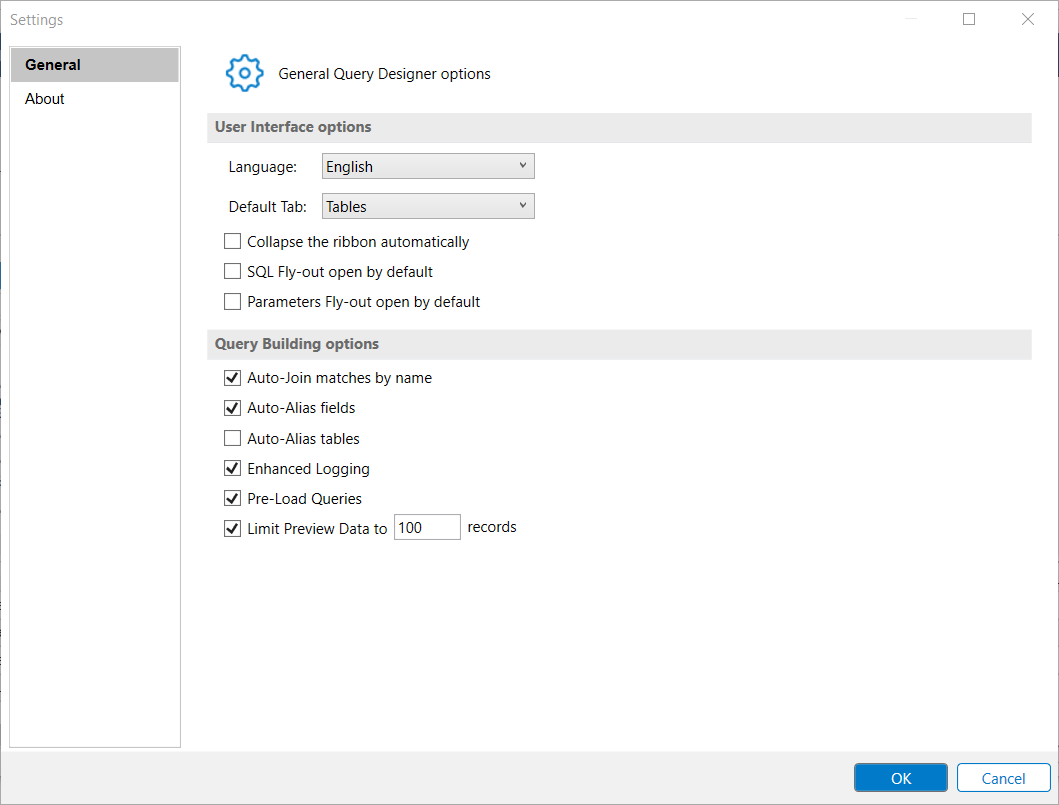1059x805 pixels.
Task: Enable Auto-Alias tables
Action: 232,438
